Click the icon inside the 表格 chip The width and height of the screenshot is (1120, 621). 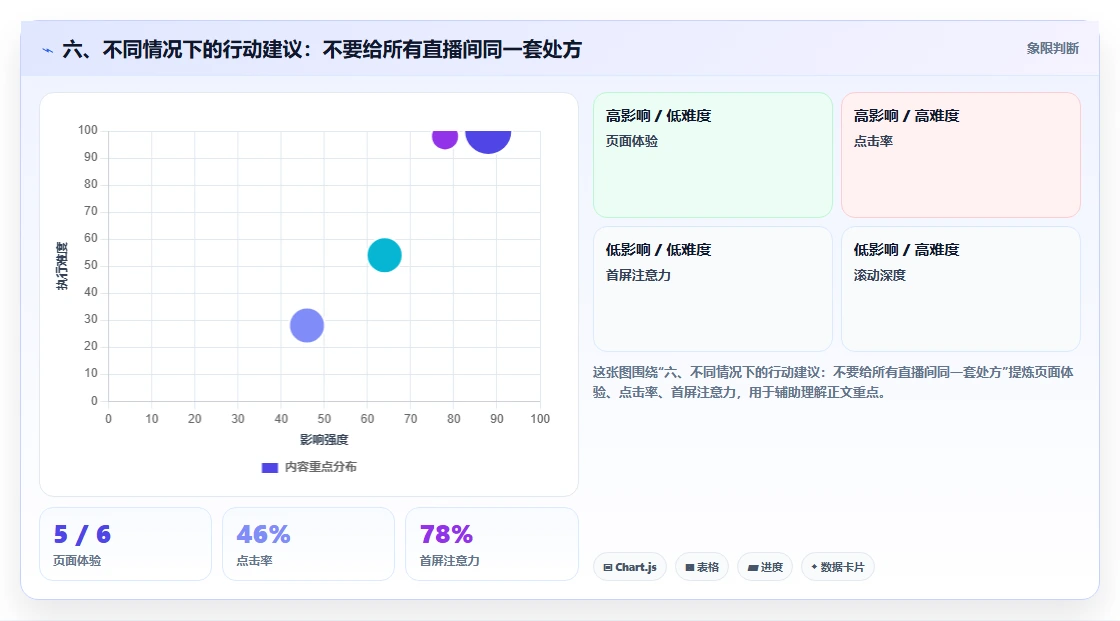coord(690,567)
